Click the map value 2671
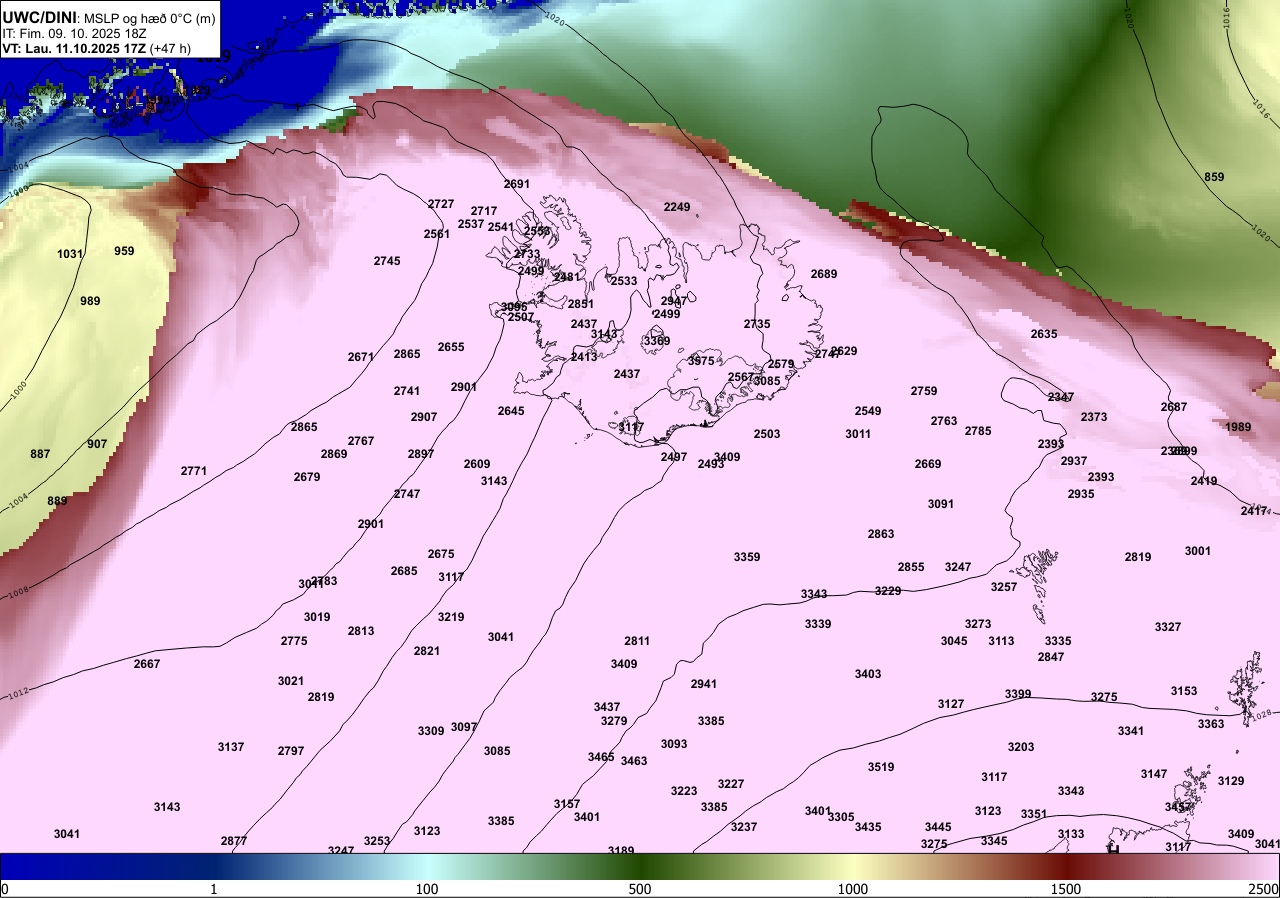Viewport: 1280px width, 898px height. (361, 357)
